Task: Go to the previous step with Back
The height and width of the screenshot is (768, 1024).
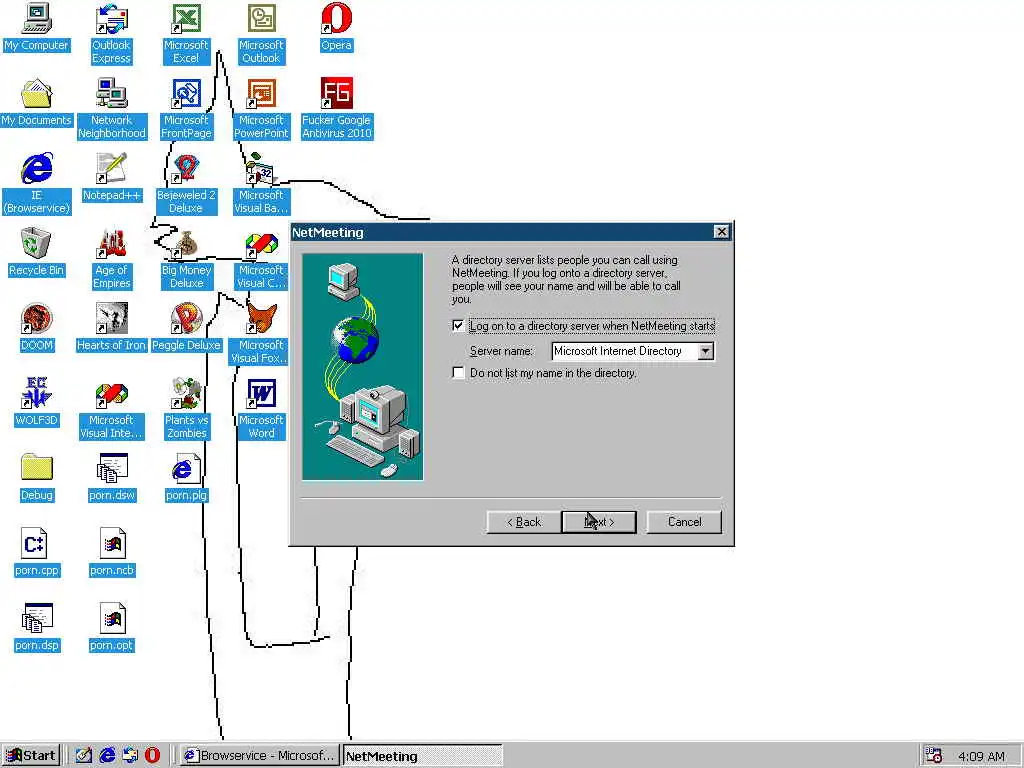Action: point(524,522)
